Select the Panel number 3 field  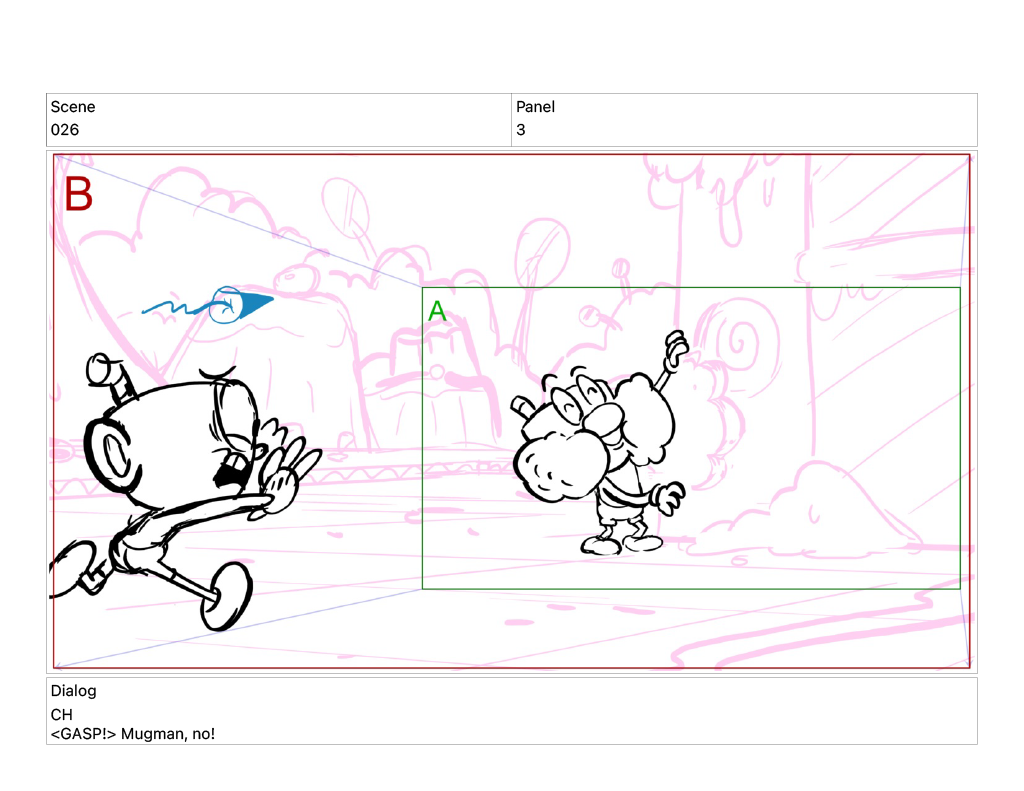[x=521, y=130]
